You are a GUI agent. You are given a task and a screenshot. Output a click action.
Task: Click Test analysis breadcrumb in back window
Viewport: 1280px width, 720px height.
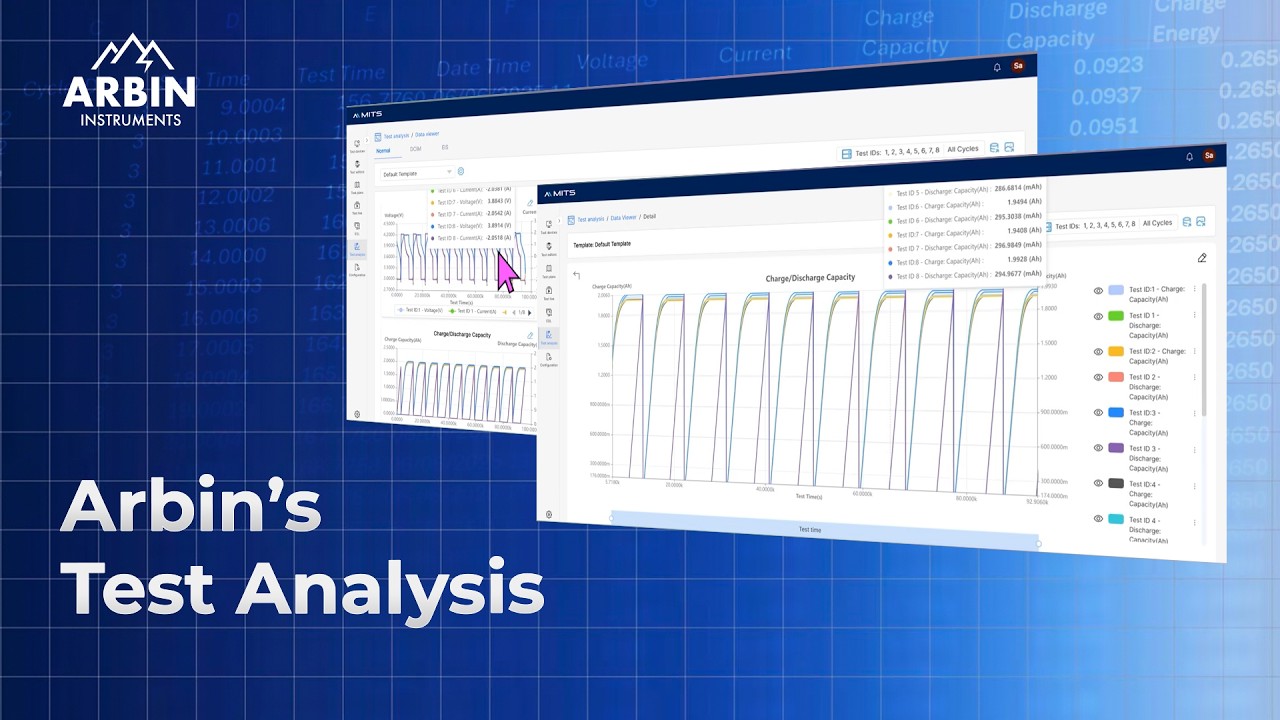coord(396,136)
